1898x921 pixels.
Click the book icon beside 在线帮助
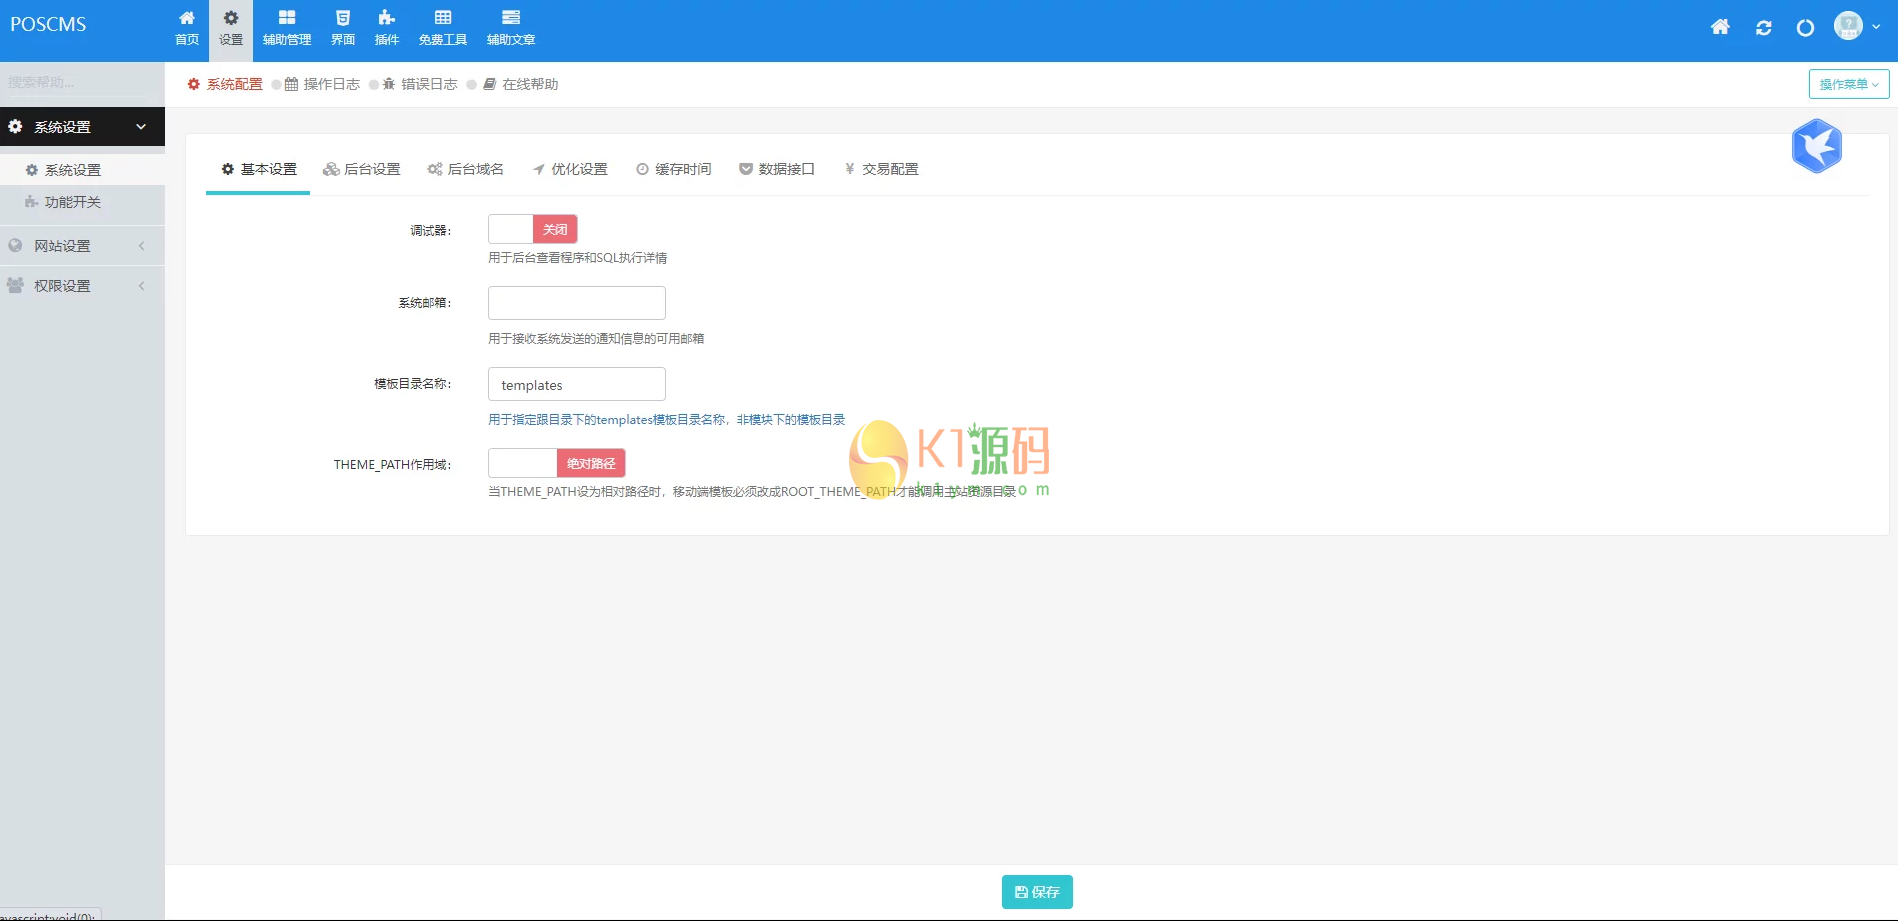click(x=489, y=84)
